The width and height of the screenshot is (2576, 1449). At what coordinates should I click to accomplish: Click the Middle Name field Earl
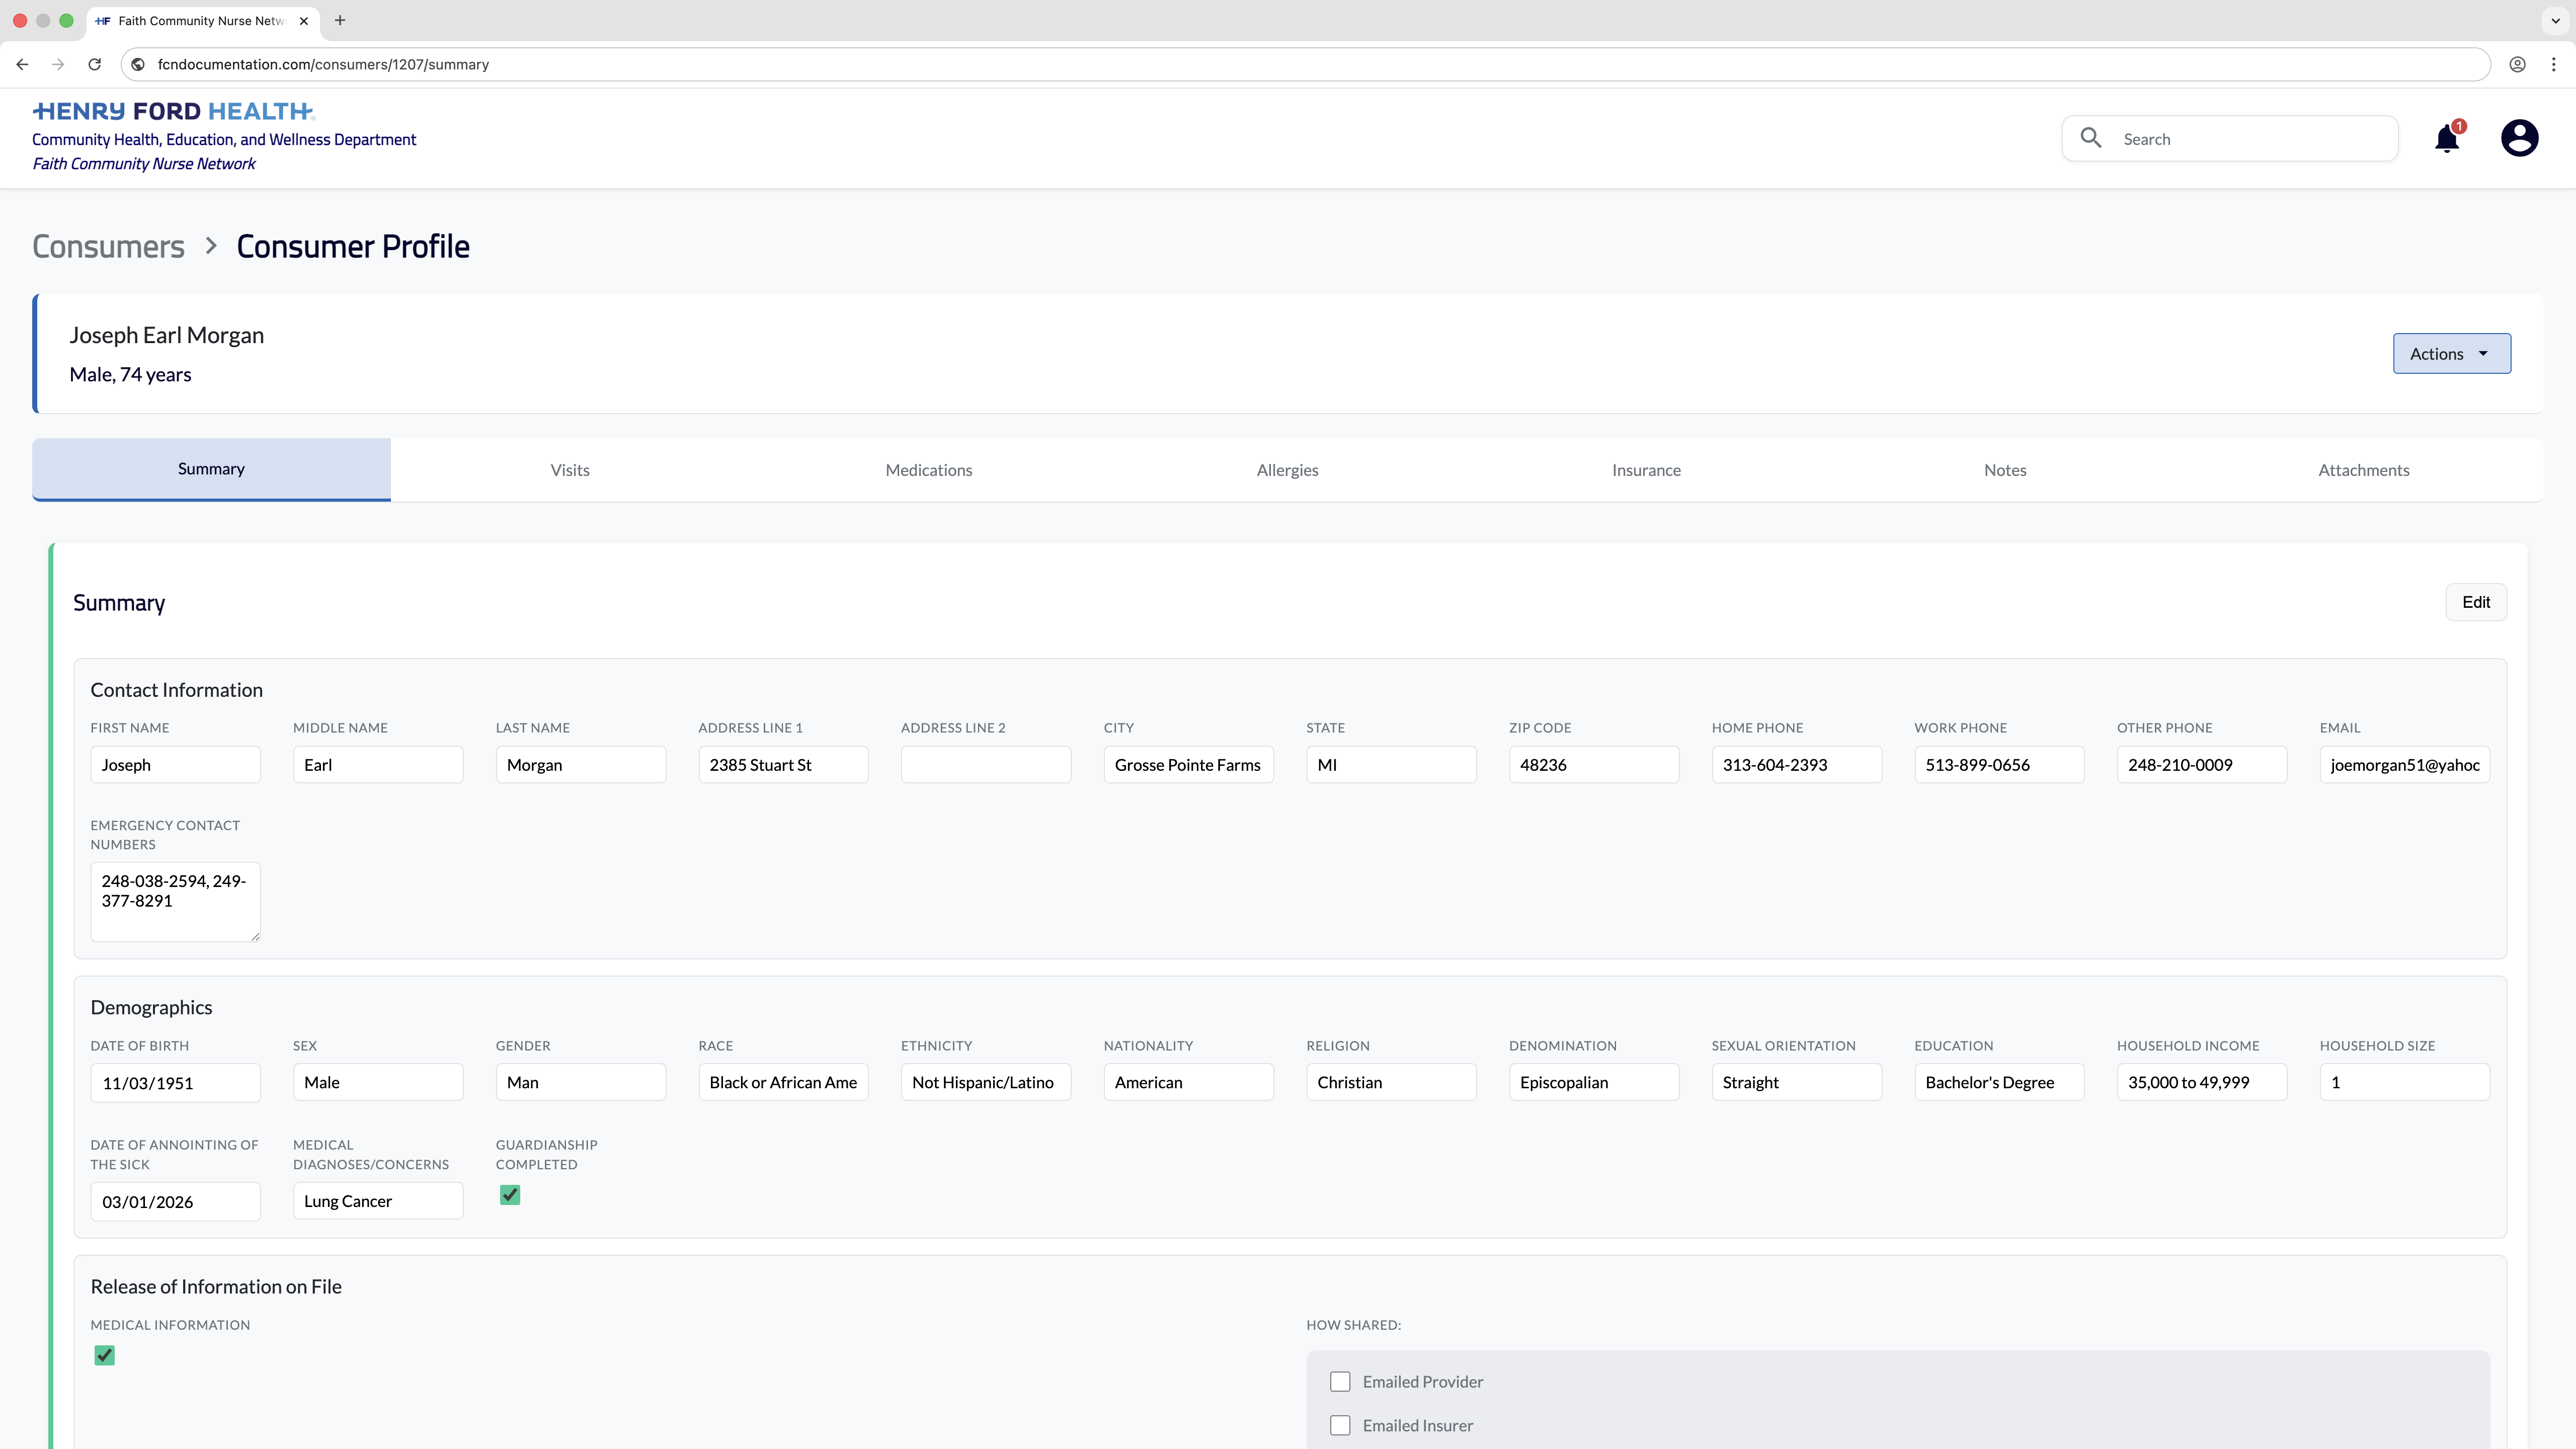[378, 765]
